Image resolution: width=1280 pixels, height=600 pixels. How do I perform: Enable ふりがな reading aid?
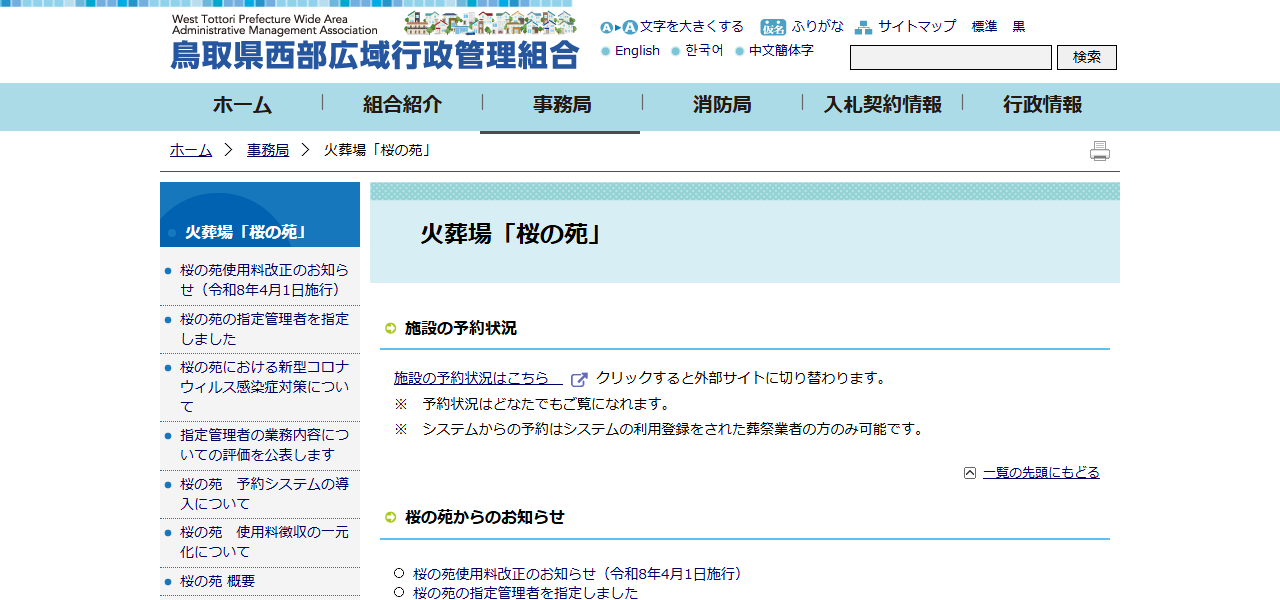click(818, 27)
